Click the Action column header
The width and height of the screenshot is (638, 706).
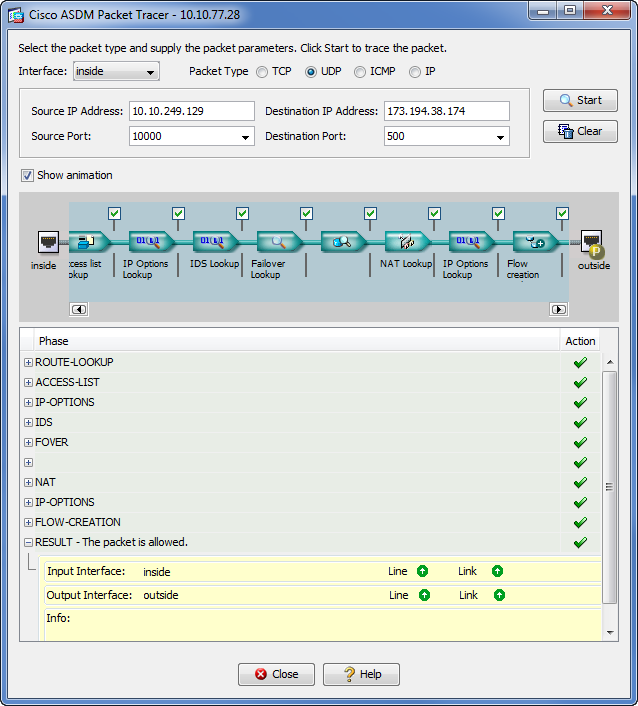tap(580, 341)
